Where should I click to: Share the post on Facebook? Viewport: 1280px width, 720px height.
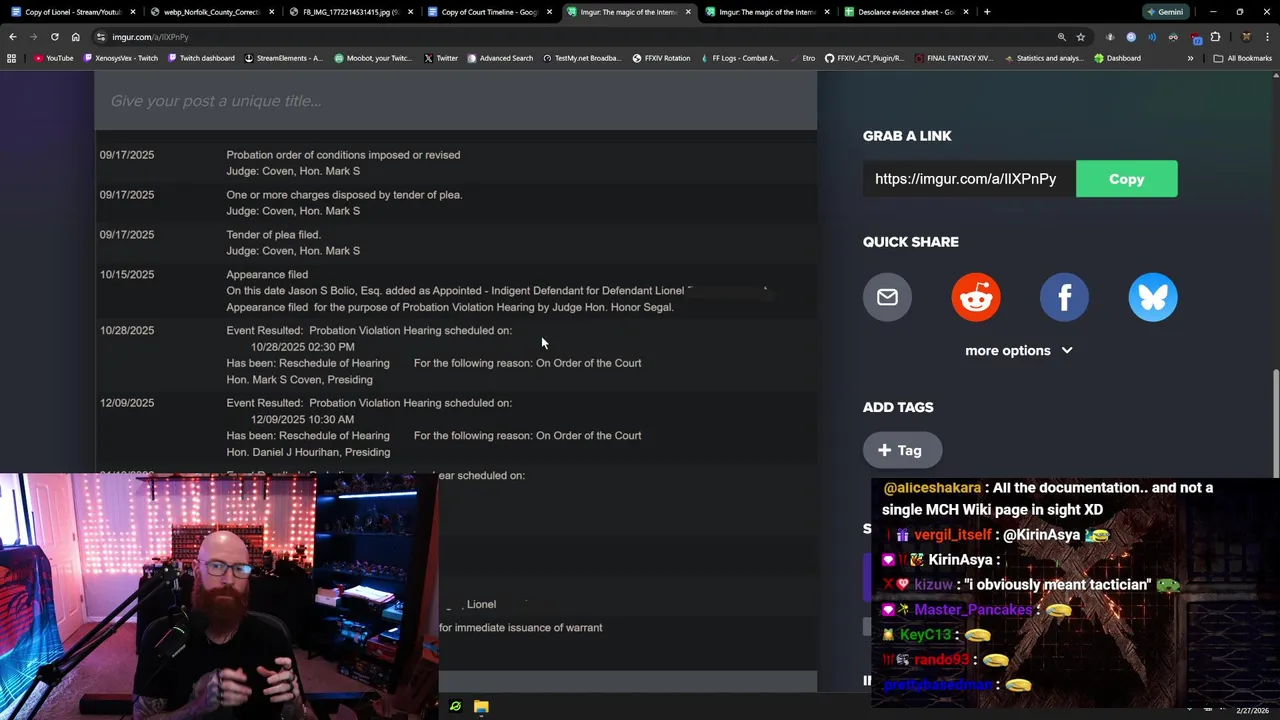(1064, 297)
